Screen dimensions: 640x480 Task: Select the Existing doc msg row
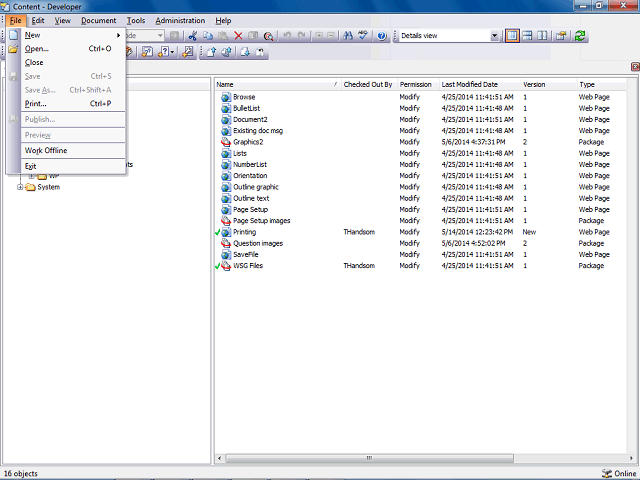coord(420,131)
